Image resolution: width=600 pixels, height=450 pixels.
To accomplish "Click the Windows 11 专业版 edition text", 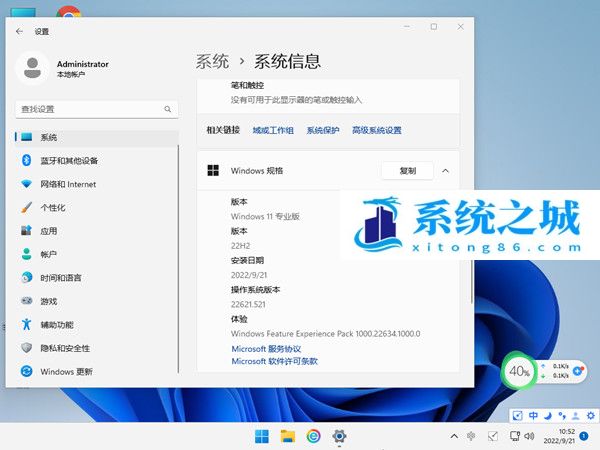I will coord(265,216).
